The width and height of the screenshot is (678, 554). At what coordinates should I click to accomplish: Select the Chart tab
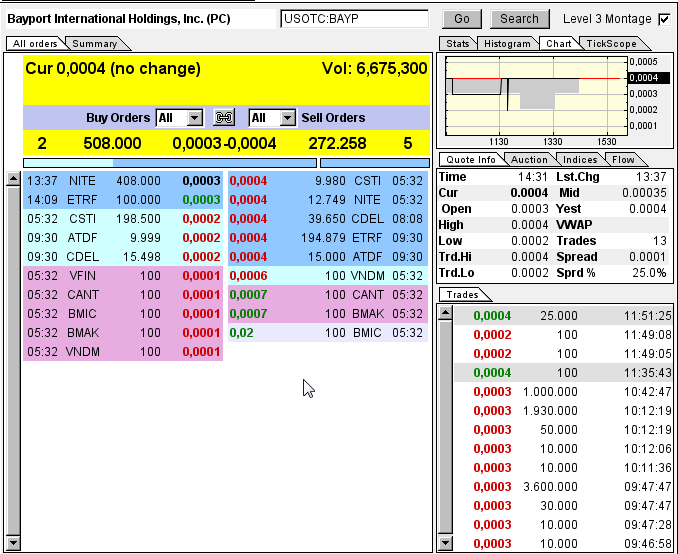click(x=559, y=44)
